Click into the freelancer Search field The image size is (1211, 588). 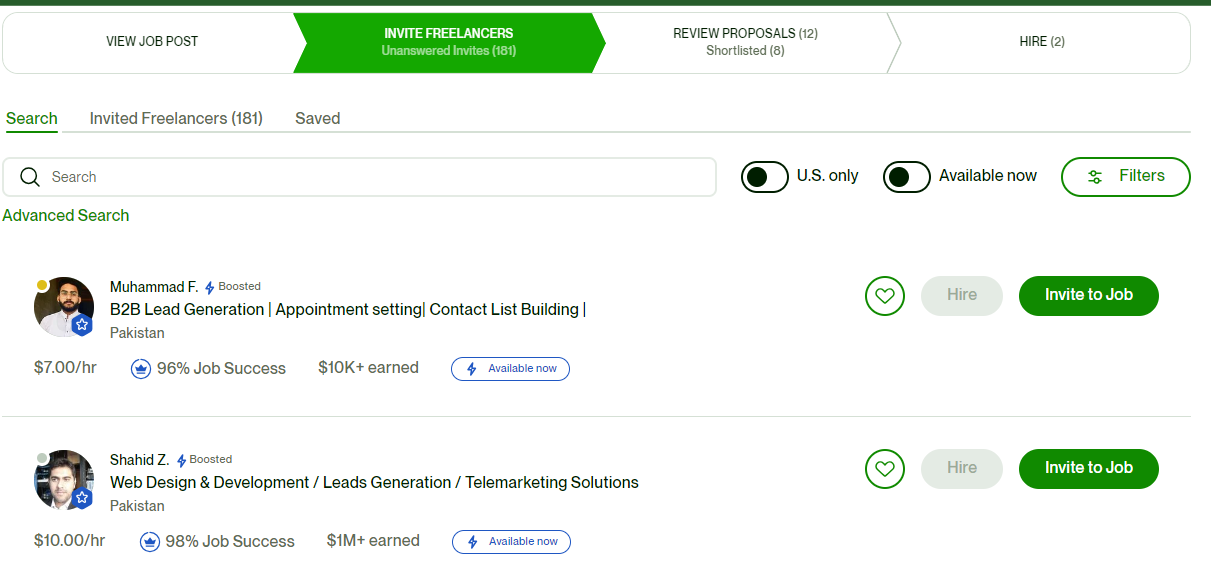pos(360,177)
